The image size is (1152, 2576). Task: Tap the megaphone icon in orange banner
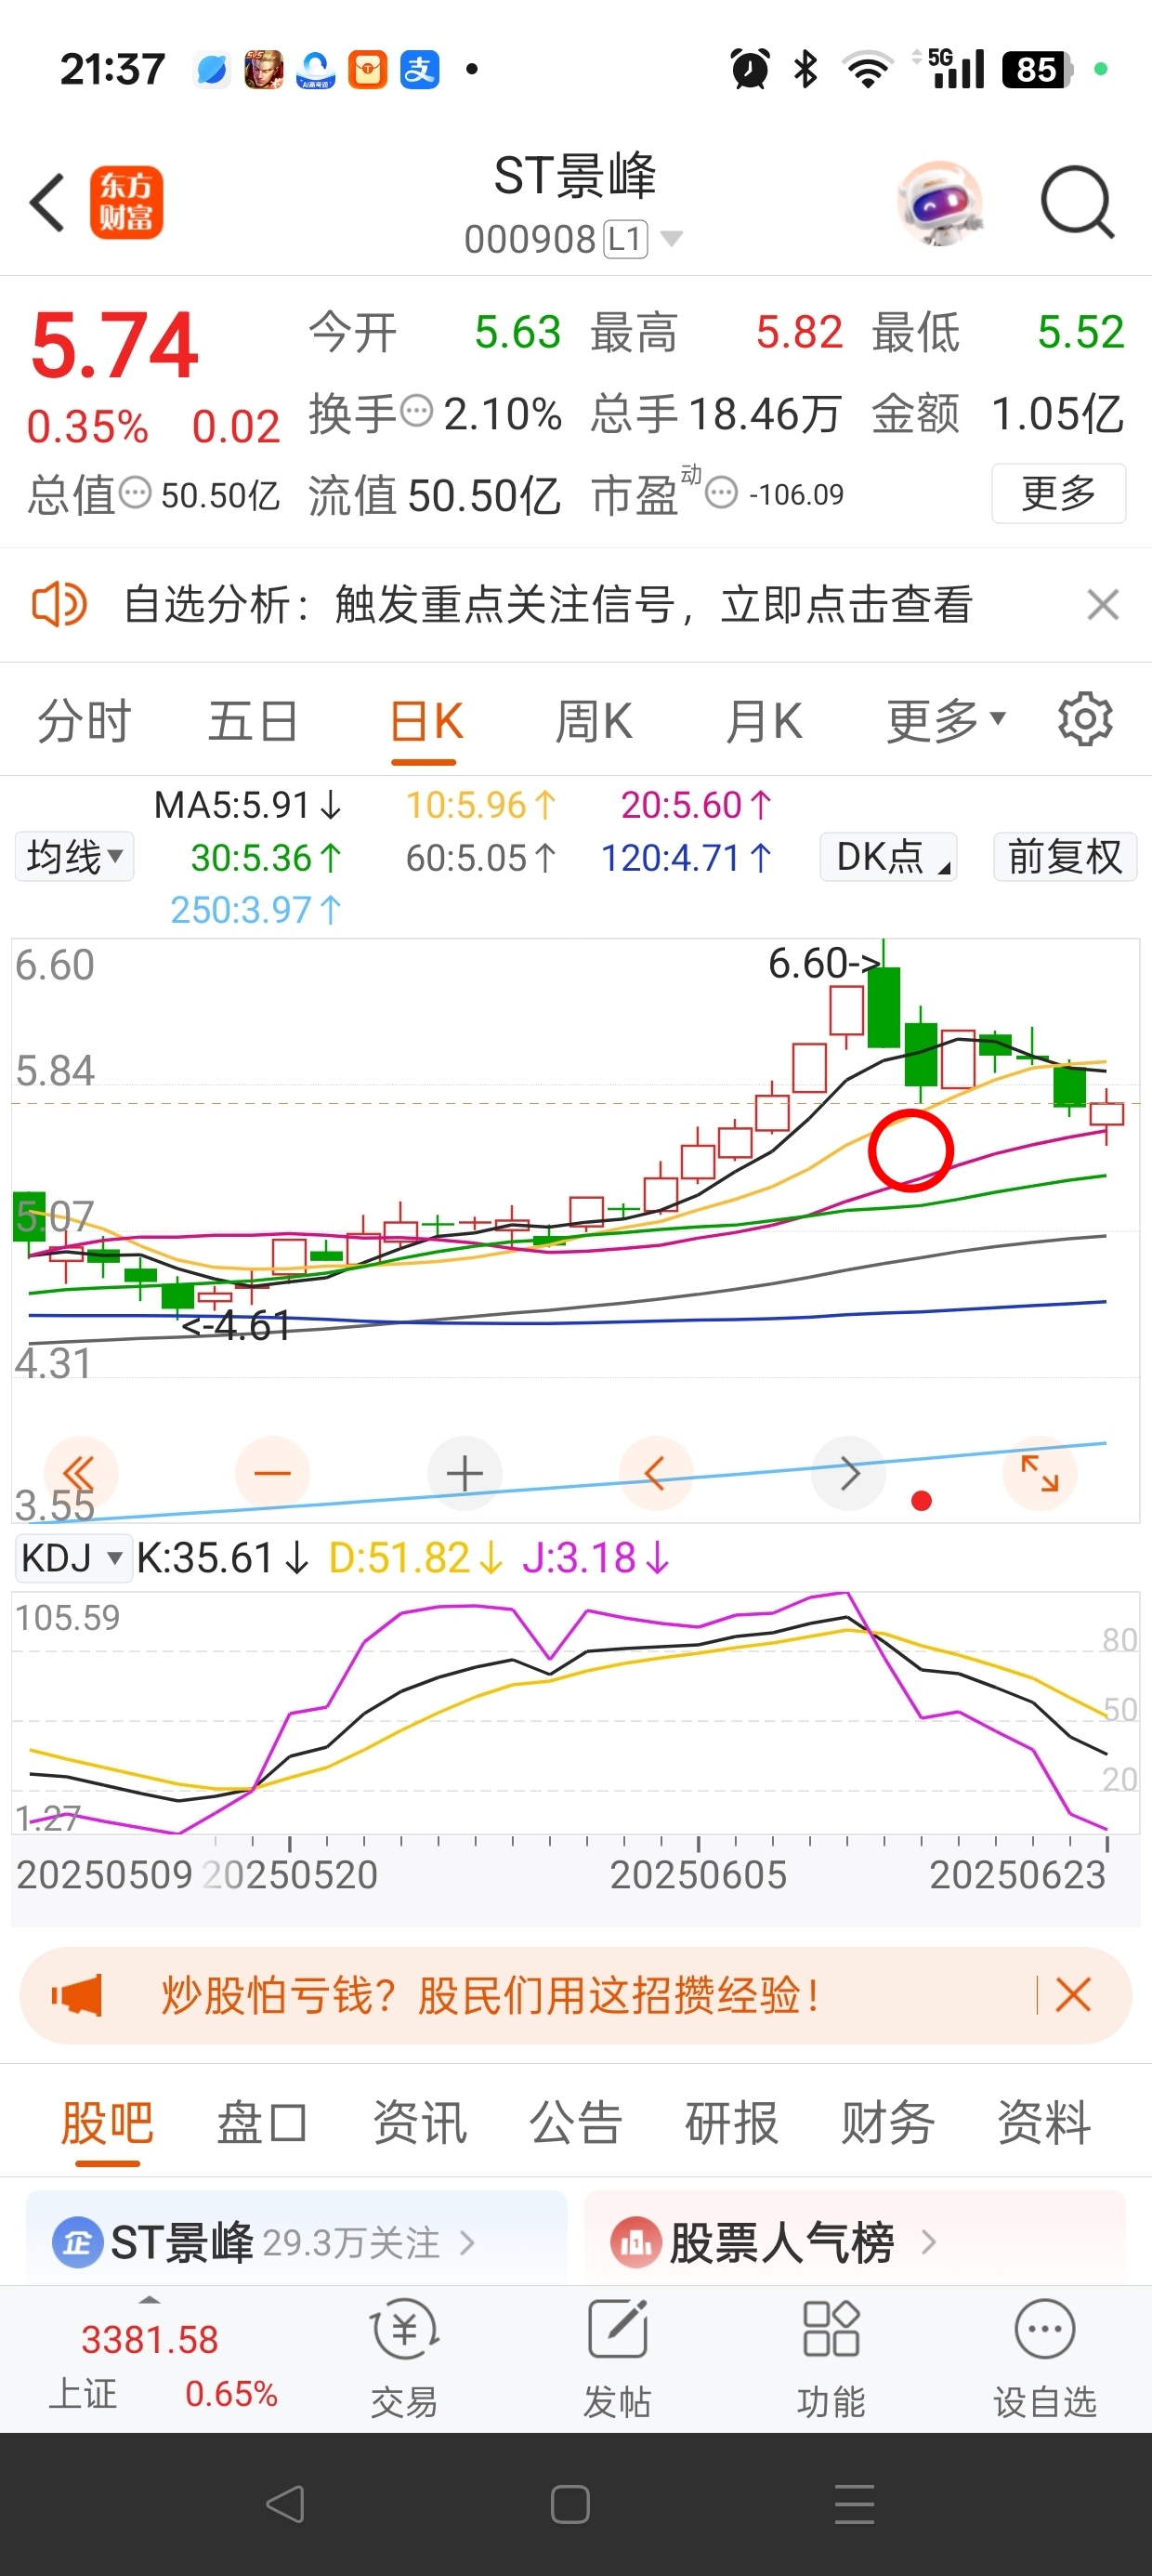pos(77,1995)
